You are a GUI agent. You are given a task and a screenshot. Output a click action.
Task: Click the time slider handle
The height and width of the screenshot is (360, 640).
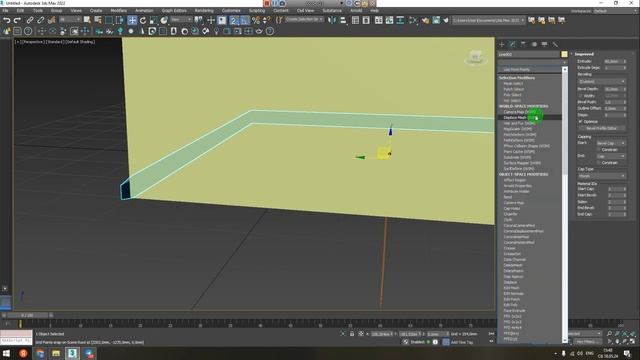27,315
